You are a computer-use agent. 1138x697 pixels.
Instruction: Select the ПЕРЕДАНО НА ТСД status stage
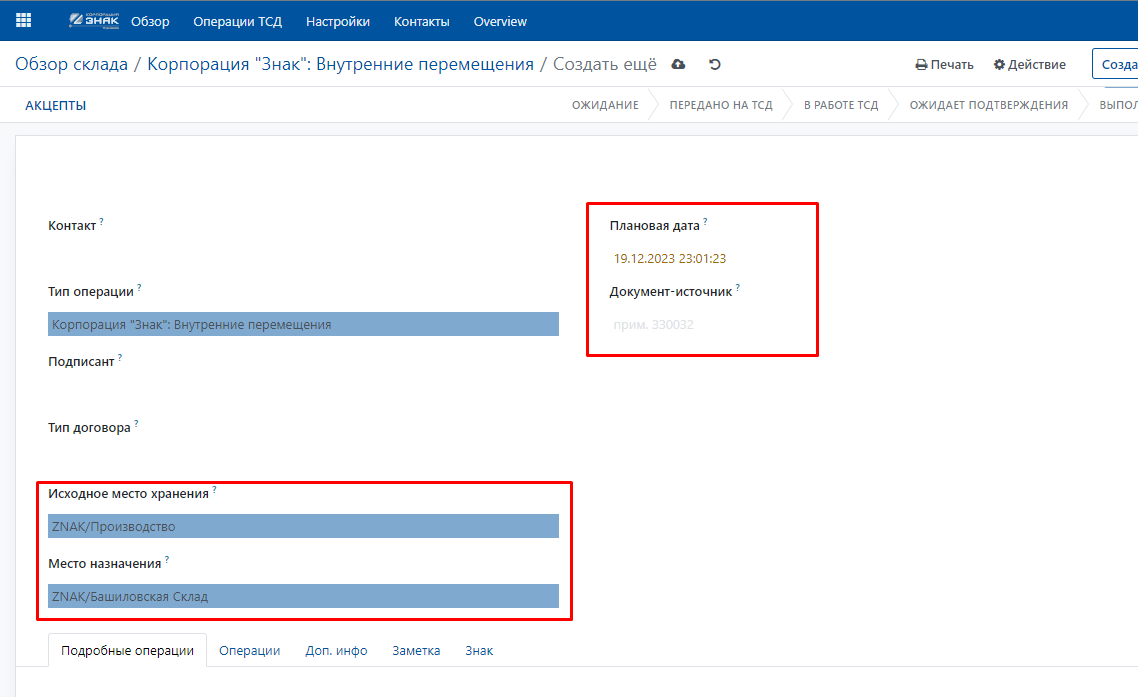pyautogui.click(x=721, y=105)
